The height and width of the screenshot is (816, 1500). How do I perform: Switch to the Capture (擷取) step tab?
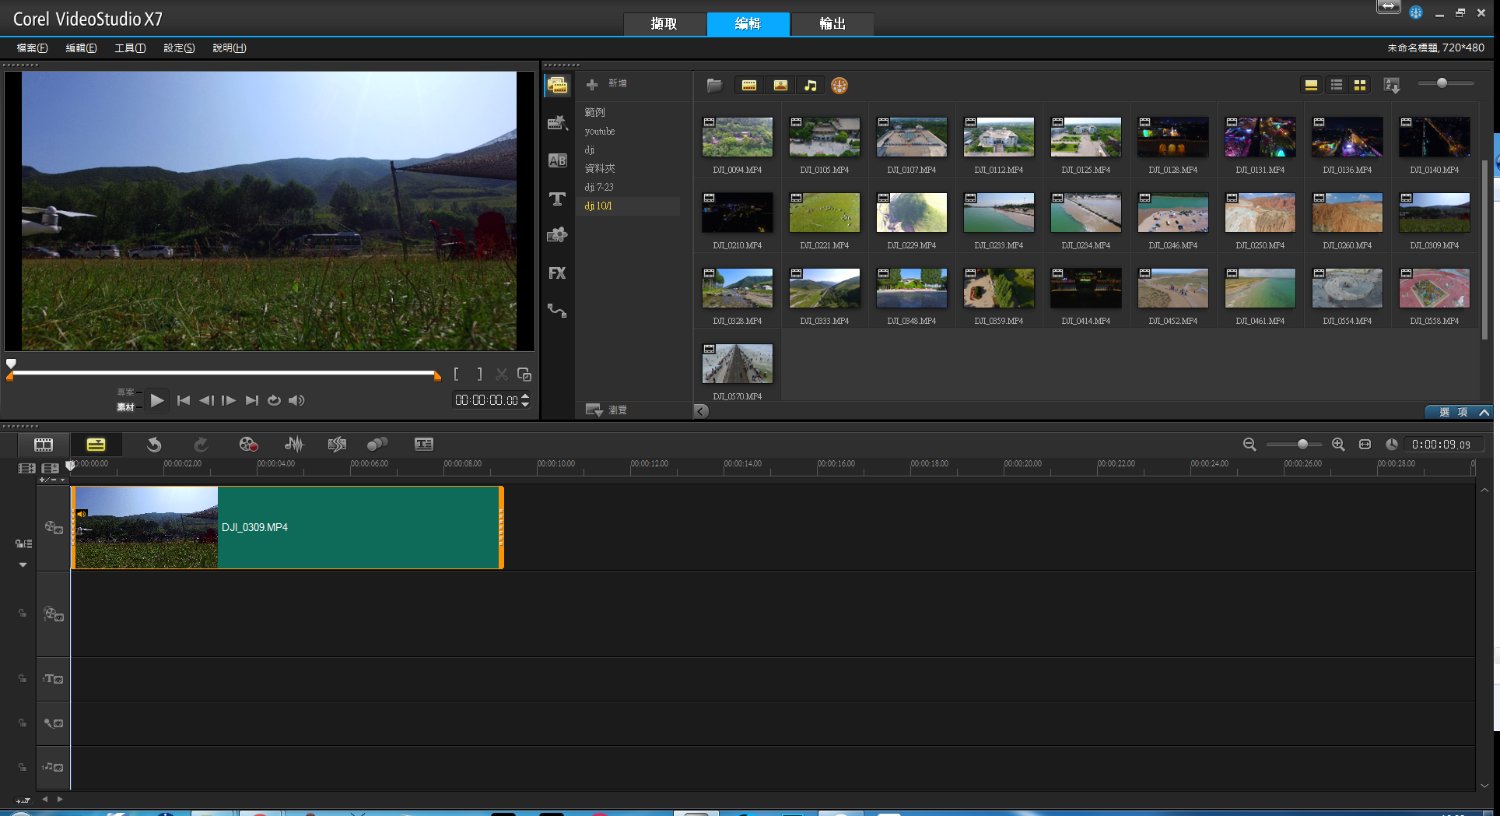664,24
